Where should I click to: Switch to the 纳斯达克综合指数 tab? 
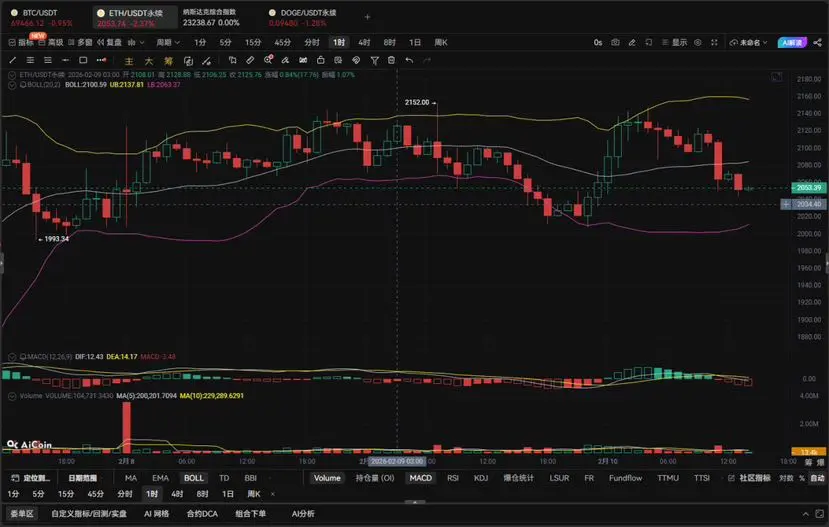click(x=211, y=17)
